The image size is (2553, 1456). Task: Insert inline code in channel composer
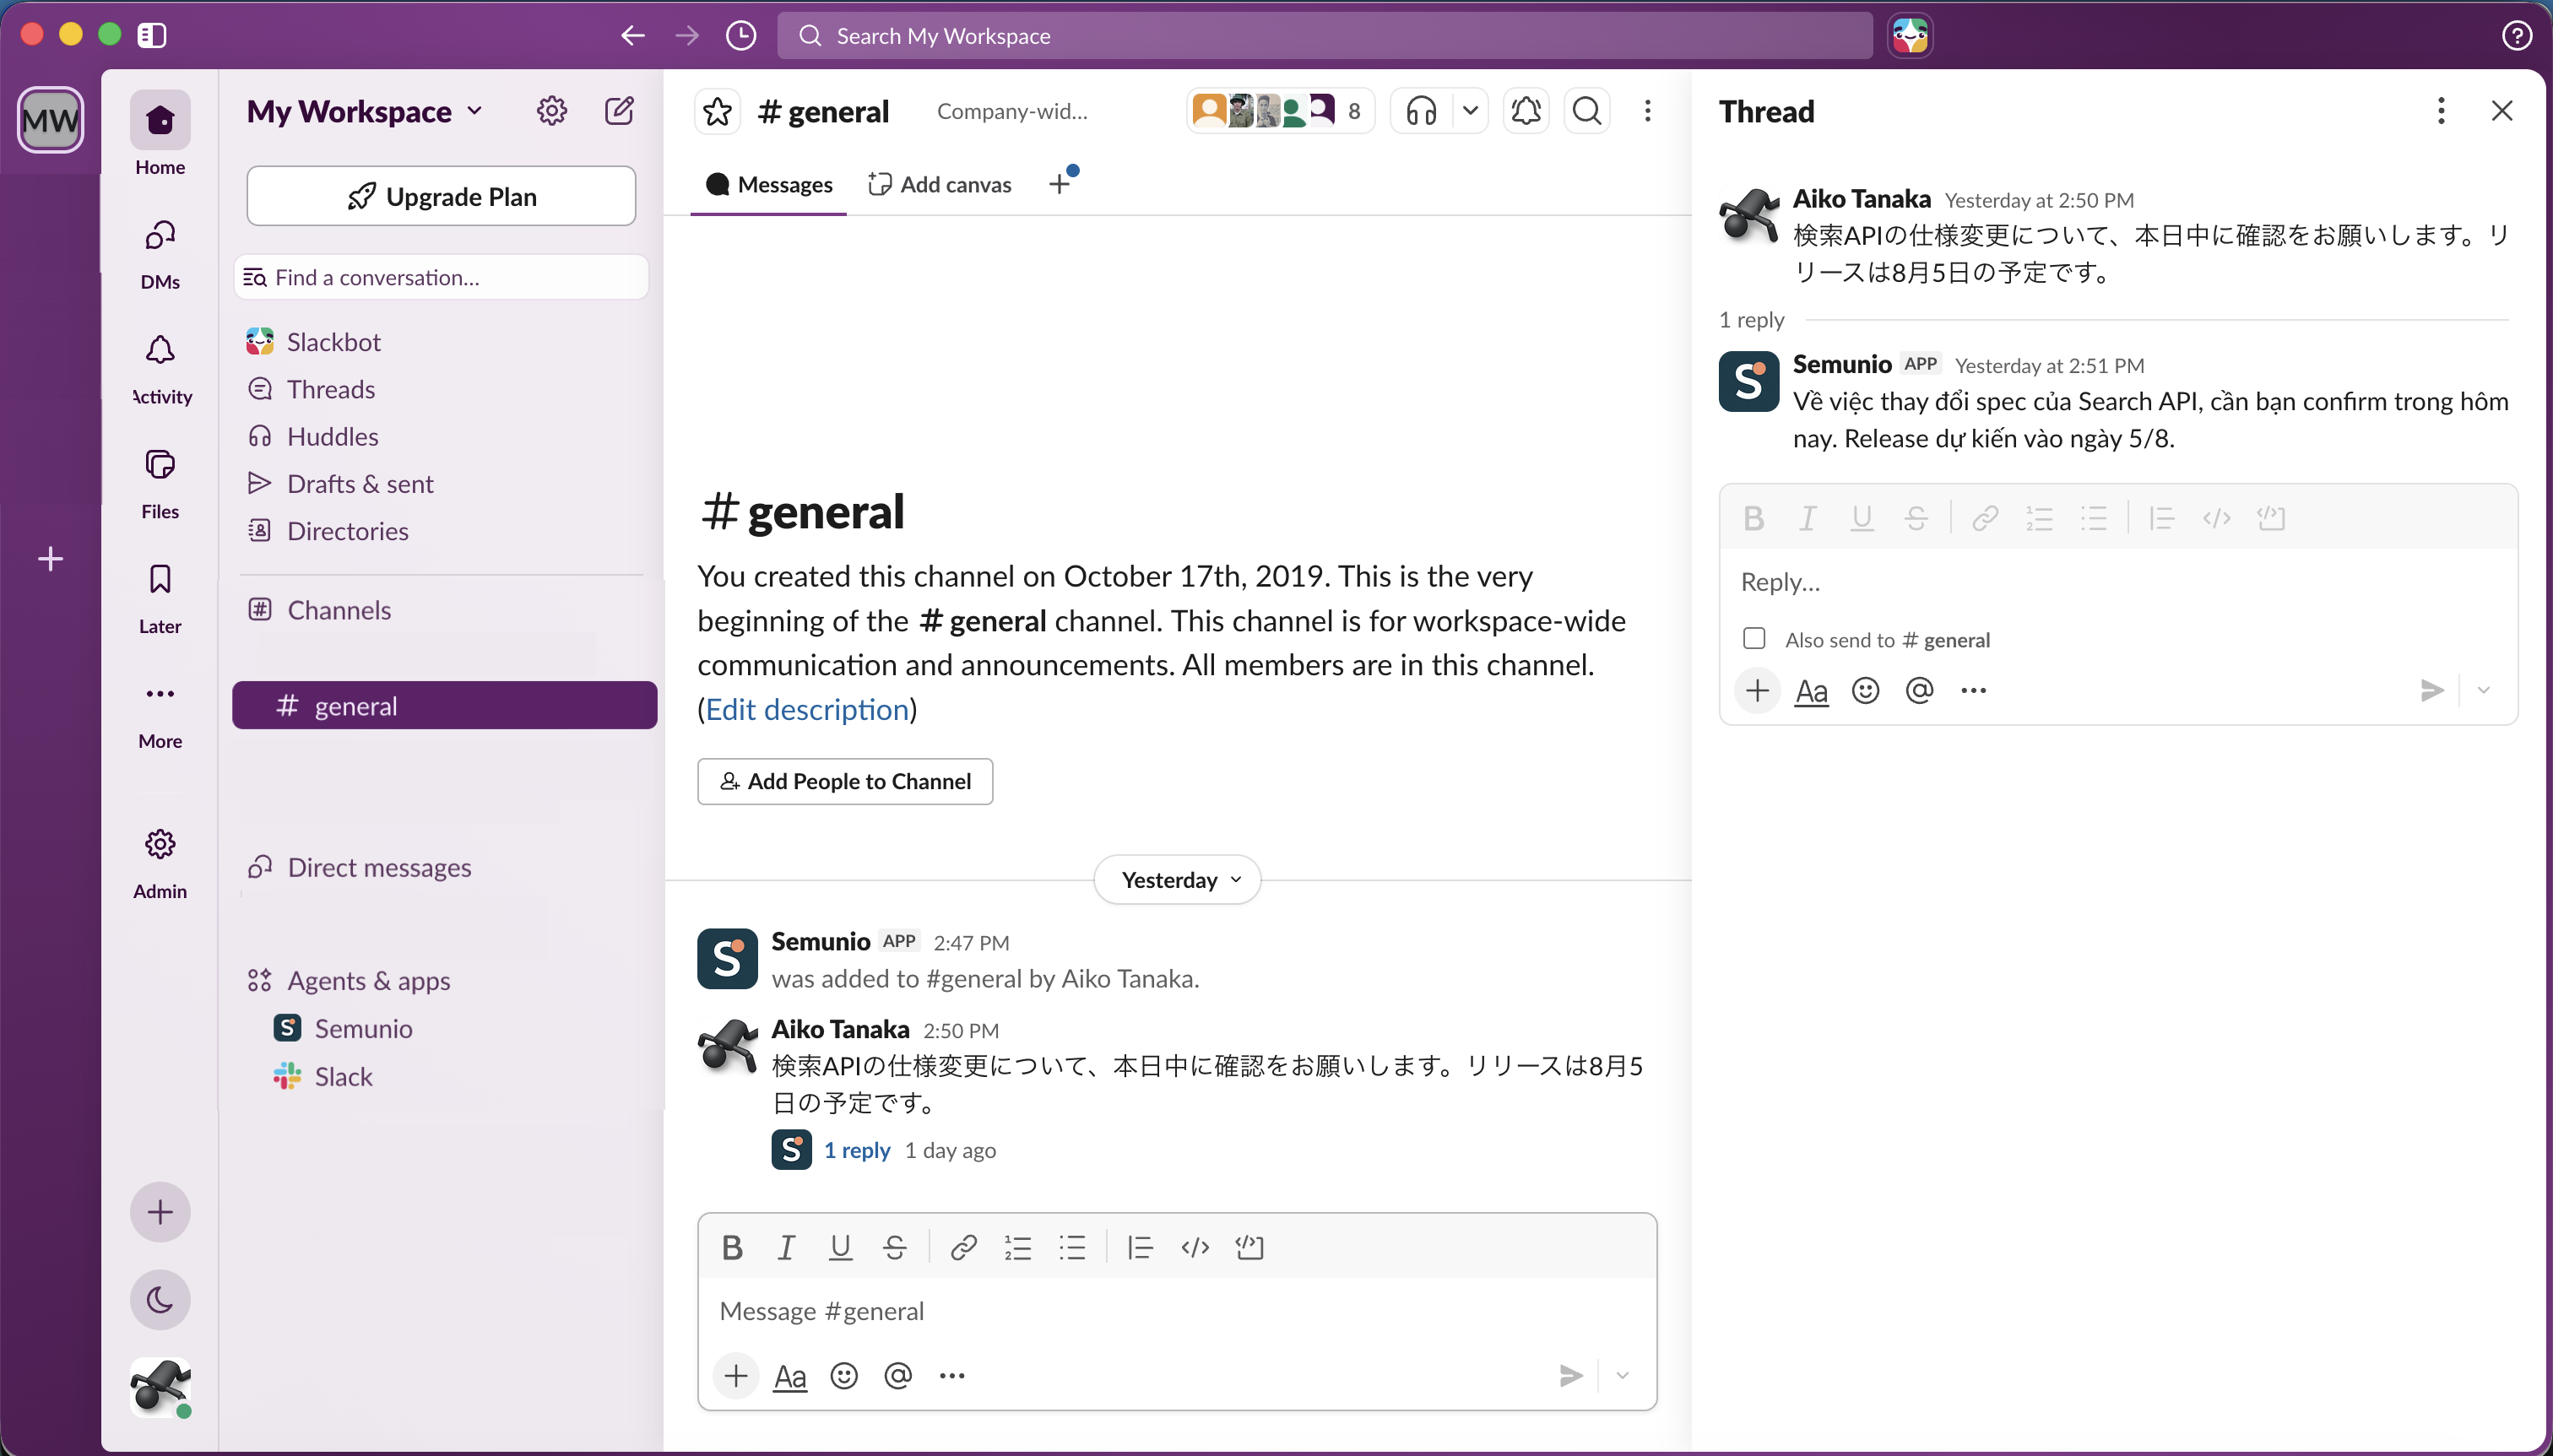coord(1195,1247)
